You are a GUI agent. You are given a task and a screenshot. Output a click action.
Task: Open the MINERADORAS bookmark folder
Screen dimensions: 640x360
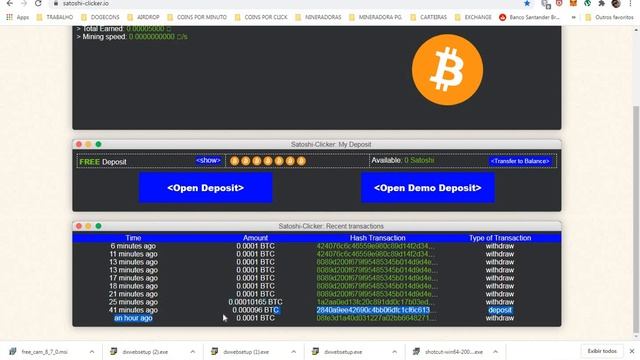[318, 17]
